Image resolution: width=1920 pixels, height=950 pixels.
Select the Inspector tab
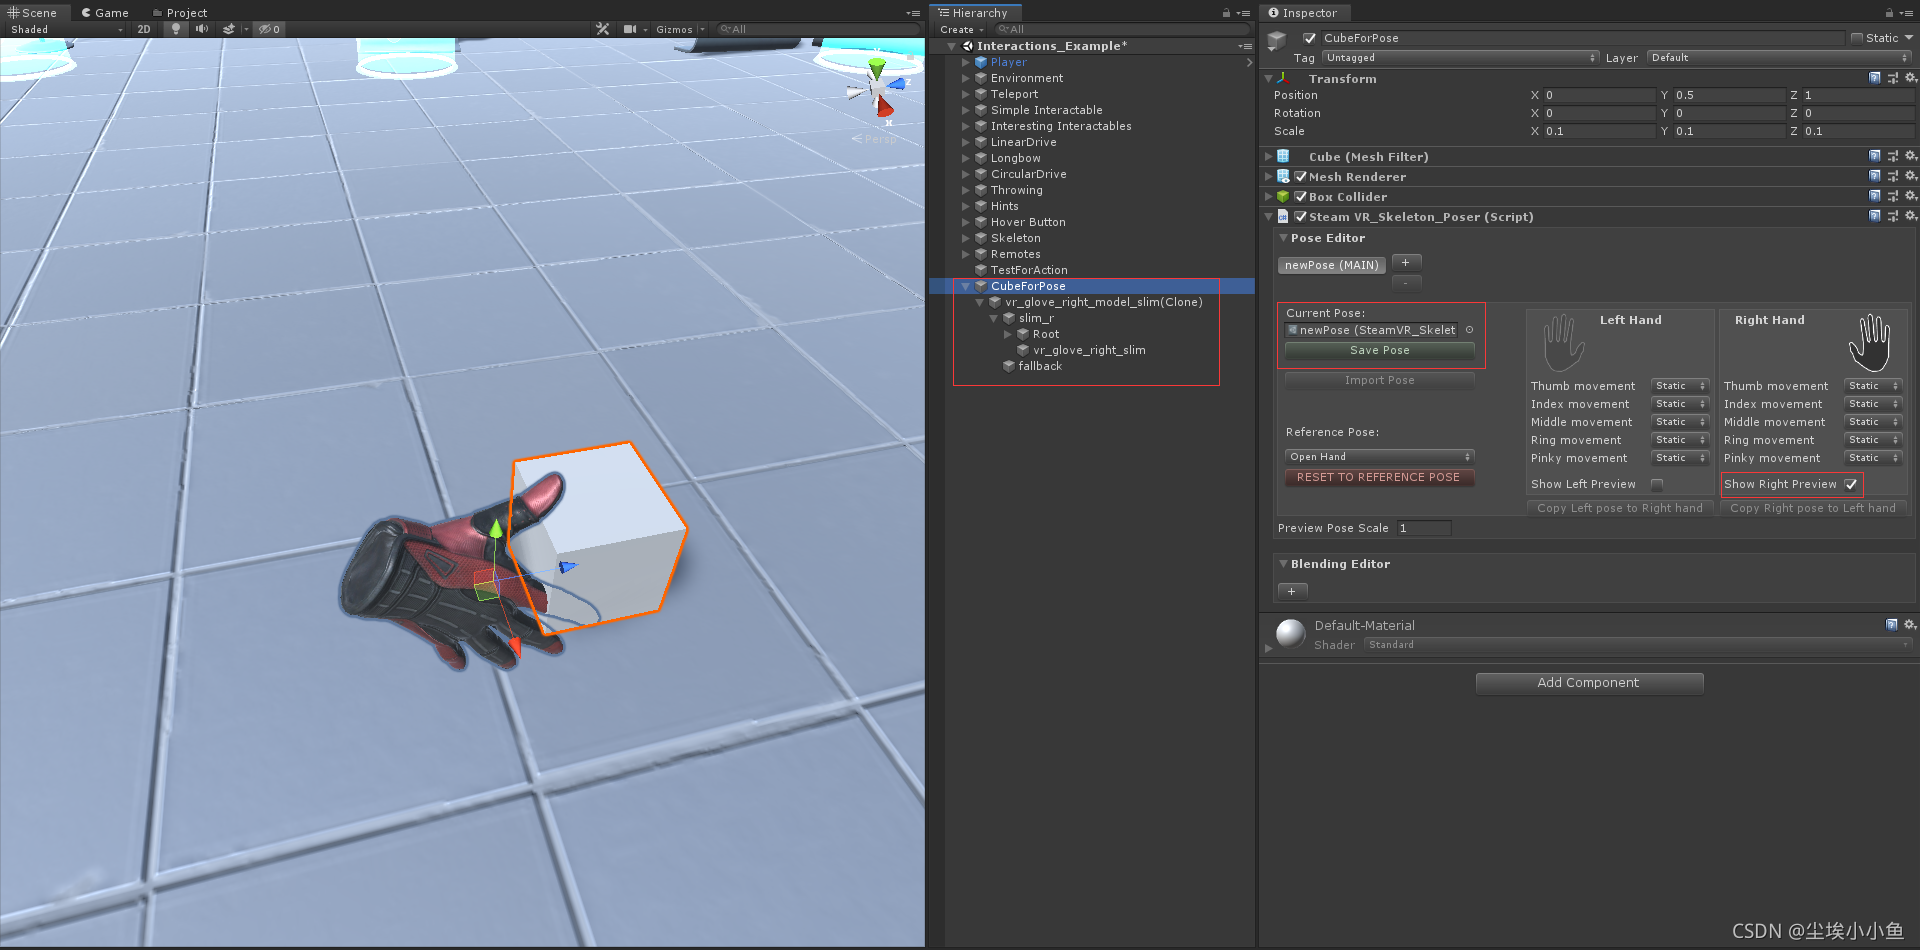pos(1303,13)
